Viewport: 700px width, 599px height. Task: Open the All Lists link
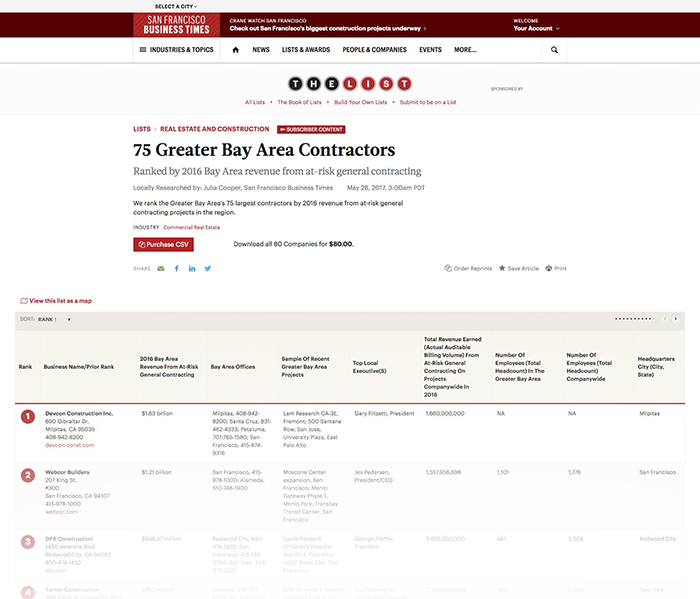tap(255, 102)
